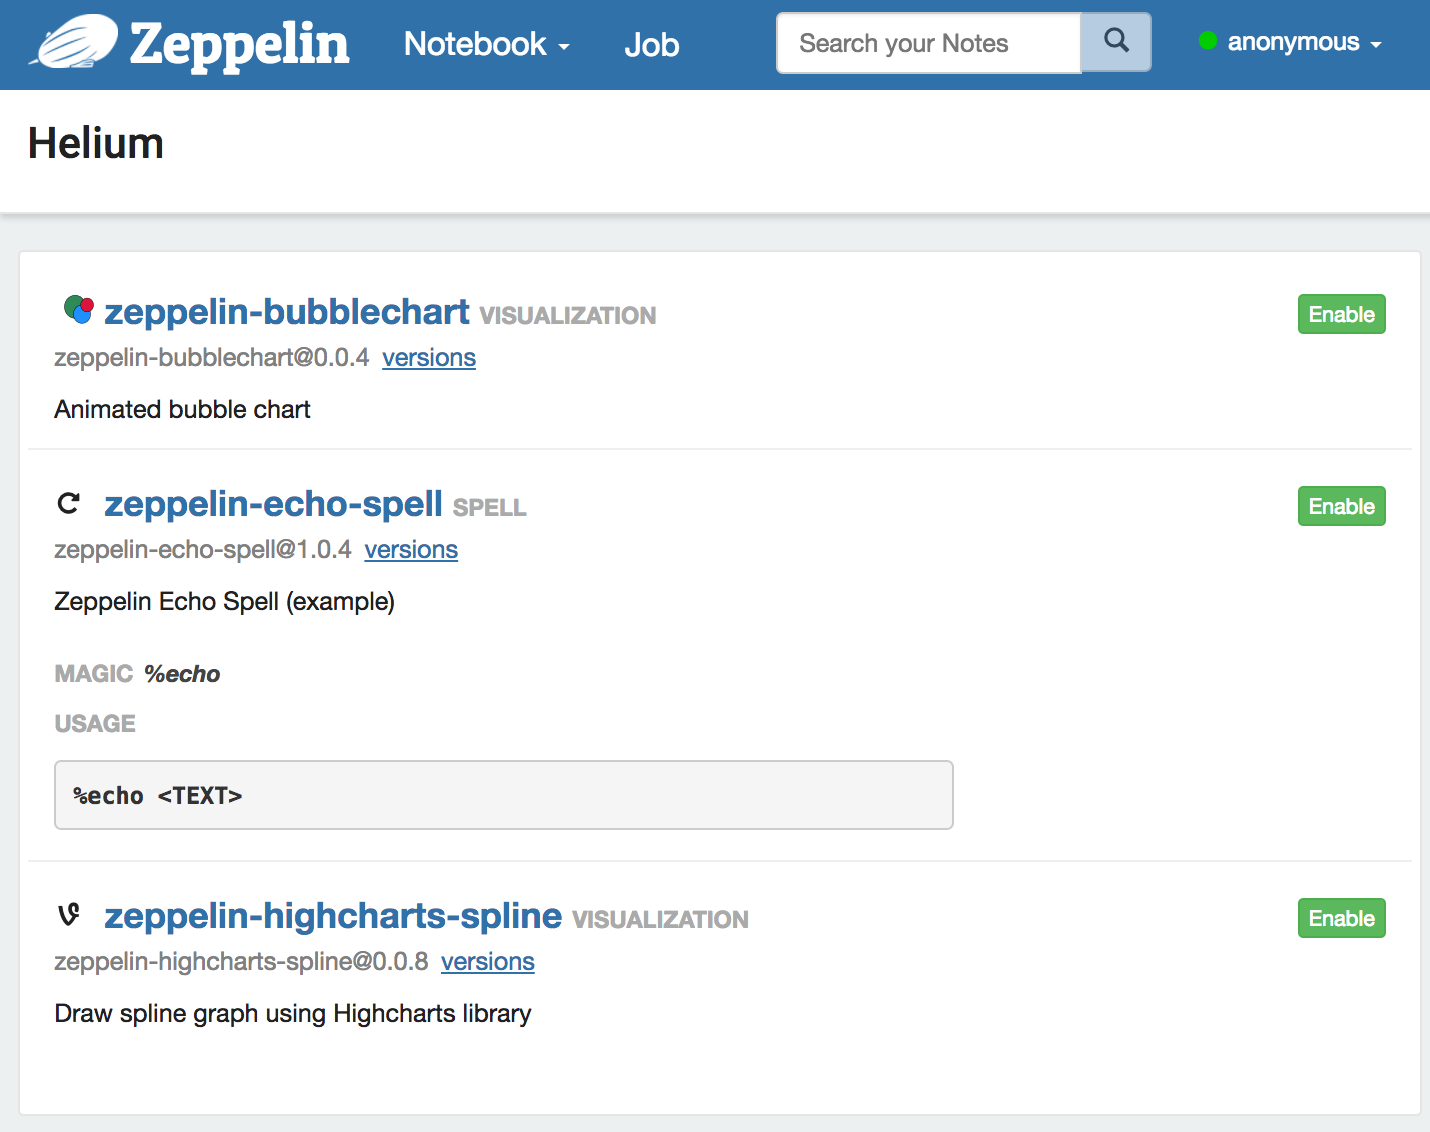
Task: Enable the zeppelin-highcharts-spline package
Action: (x=1341, y=918)
